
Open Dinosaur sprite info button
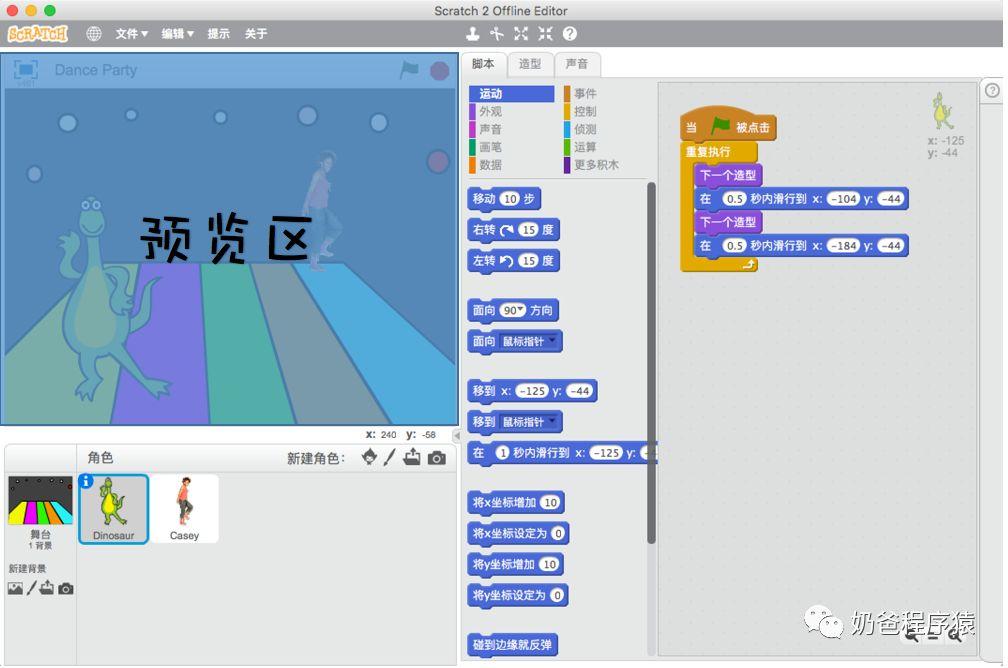[x=86, y=481]
